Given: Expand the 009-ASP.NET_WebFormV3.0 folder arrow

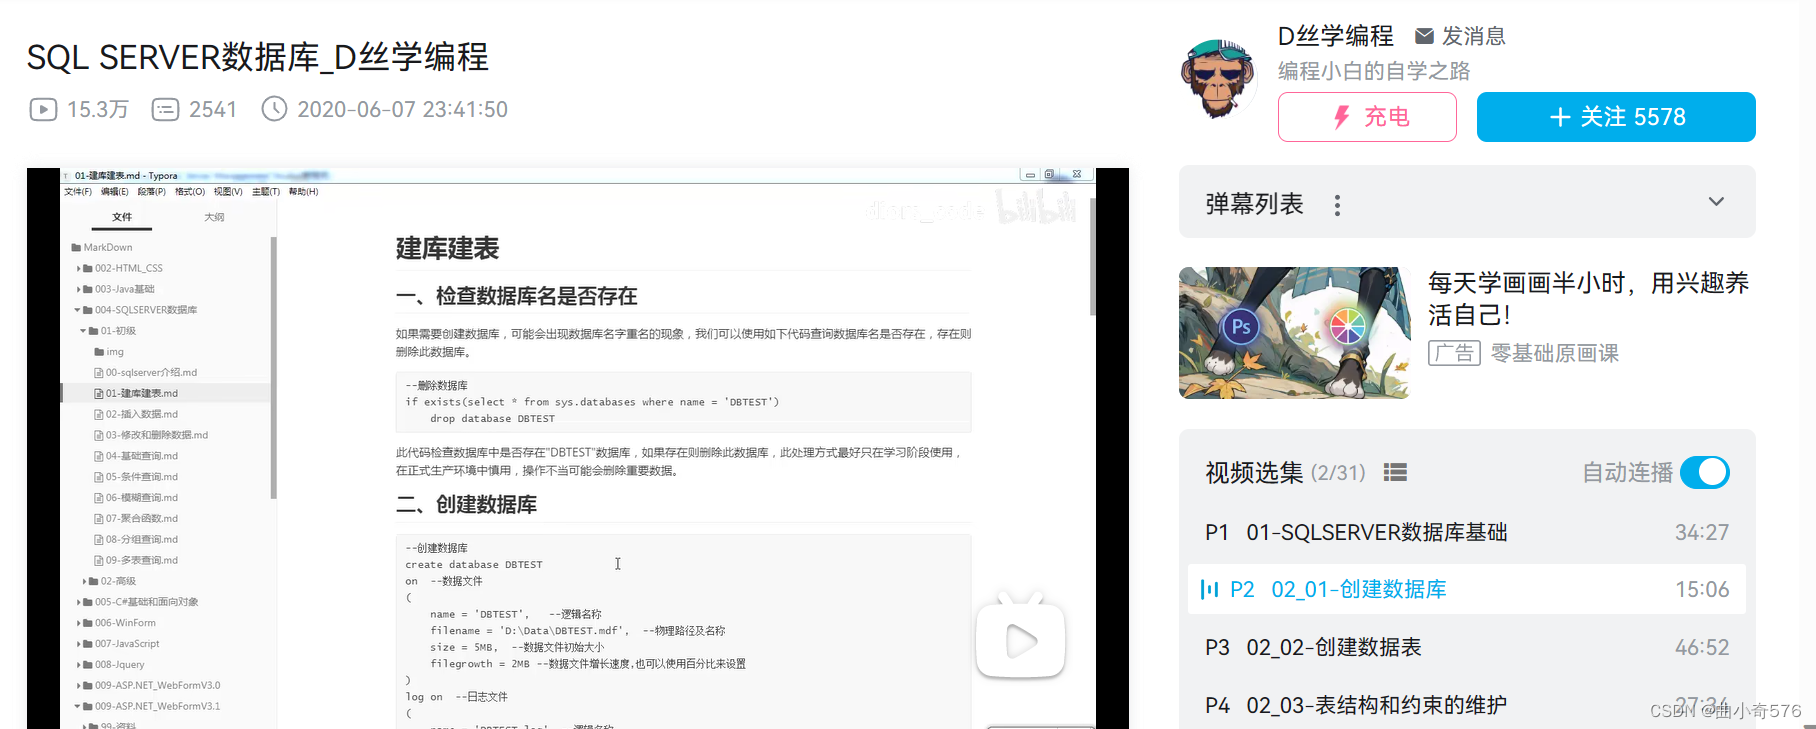Looking at the screenshot, I should [x=79, y=685].
